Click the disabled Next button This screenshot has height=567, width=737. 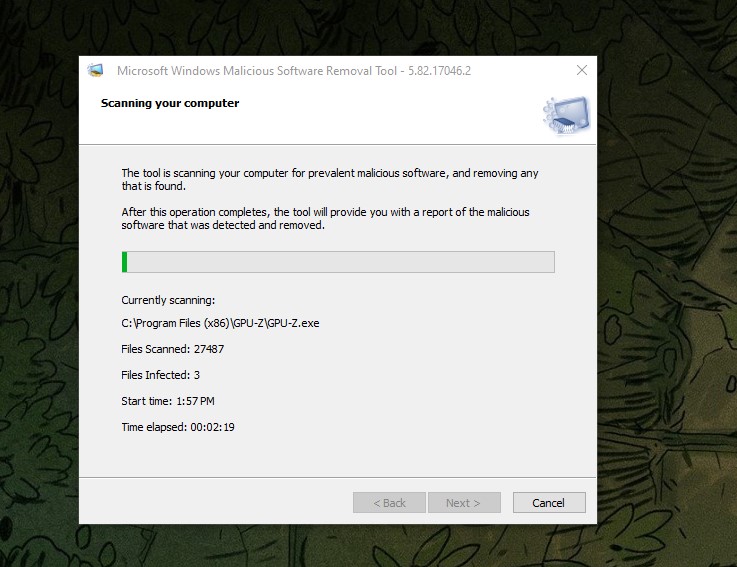pos(464,503)
